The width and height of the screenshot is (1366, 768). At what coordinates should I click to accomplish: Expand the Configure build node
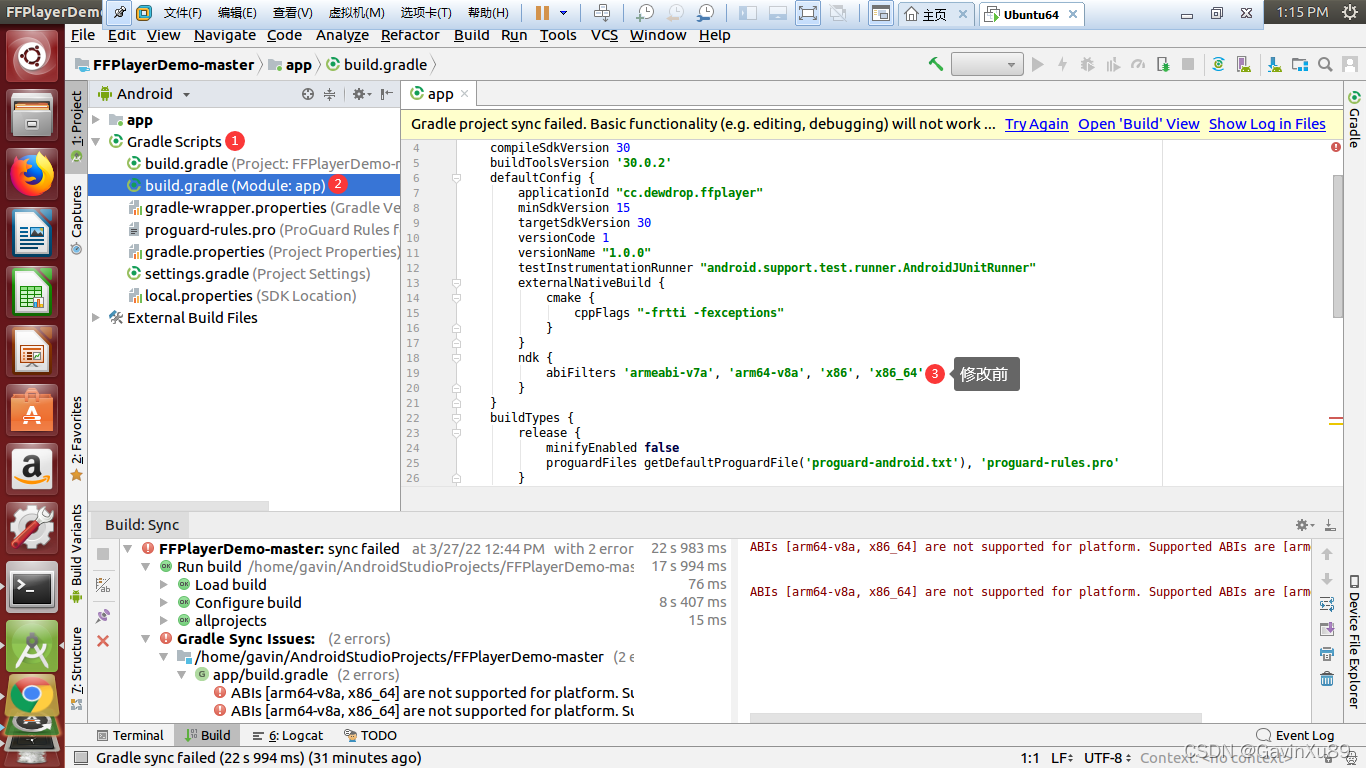click(164, 603)
